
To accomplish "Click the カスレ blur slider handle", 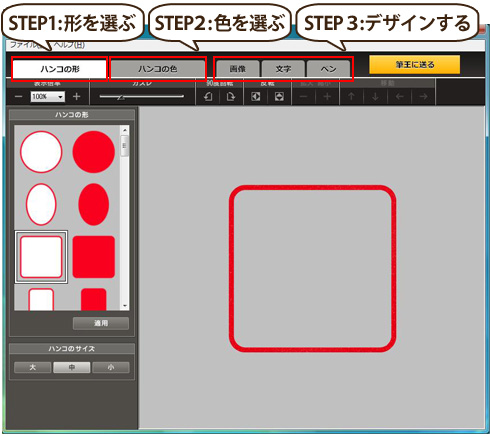I will coord(121,97).
